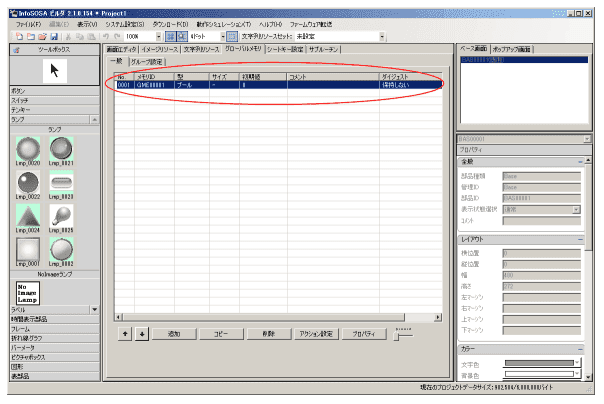Click the Open folder toolbar icon
The height and width of the screenshot is (404, 604).
tap(41, 34)
